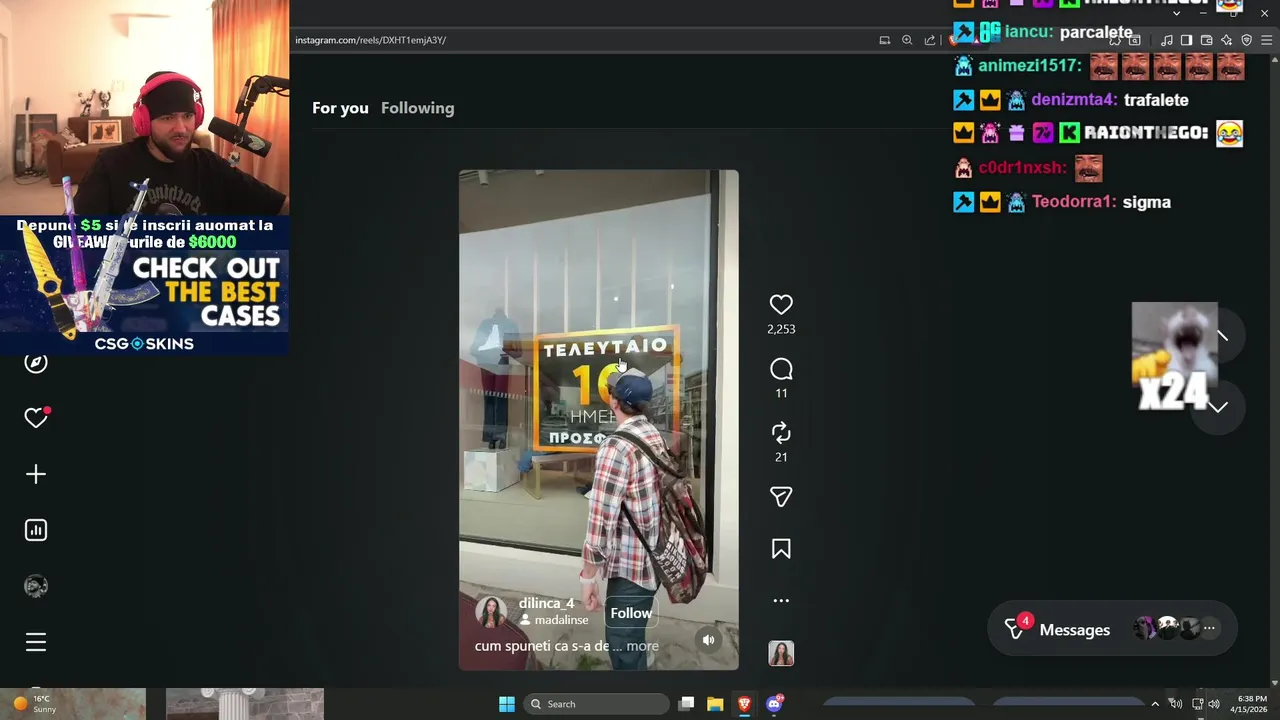Click the taskbar Search box
This screenshot has width=1280, height=720.
pos(597,704)
